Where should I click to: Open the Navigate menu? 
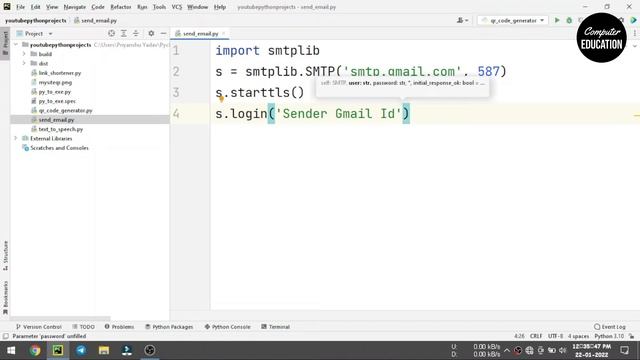coord(75,7)
